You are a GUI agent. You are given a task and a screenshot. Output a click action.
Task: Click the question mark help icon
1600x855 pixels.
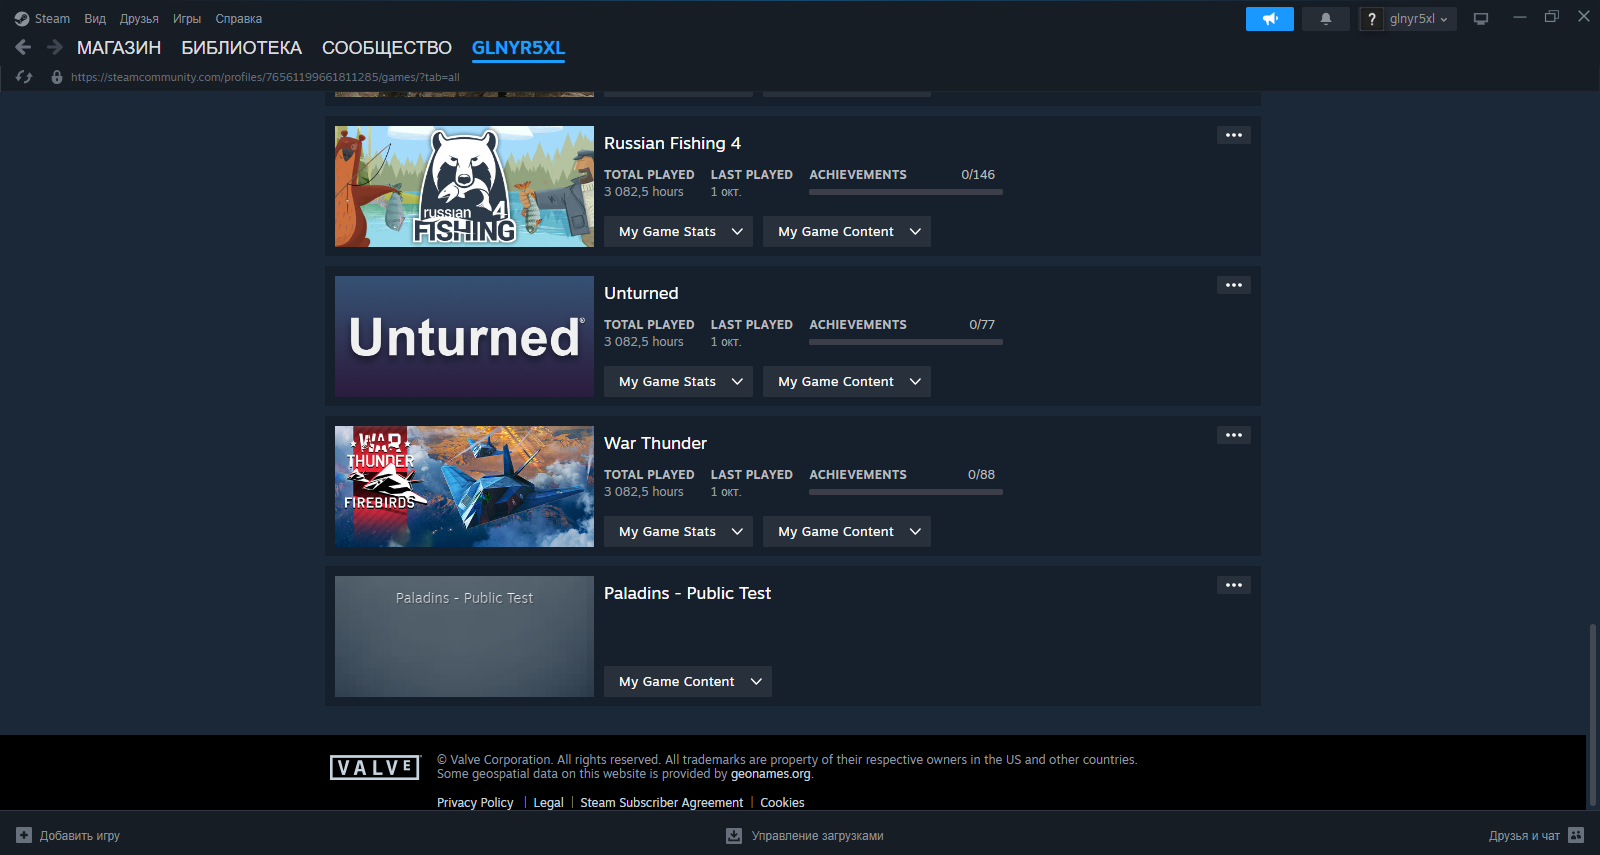coord(1372,19)
